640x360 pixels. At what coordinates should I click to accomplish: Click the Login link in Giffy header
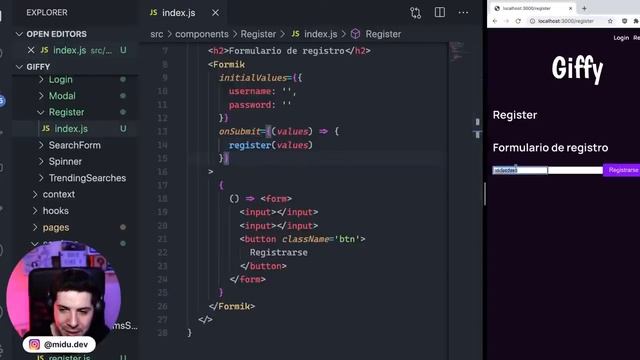[621, 38]
